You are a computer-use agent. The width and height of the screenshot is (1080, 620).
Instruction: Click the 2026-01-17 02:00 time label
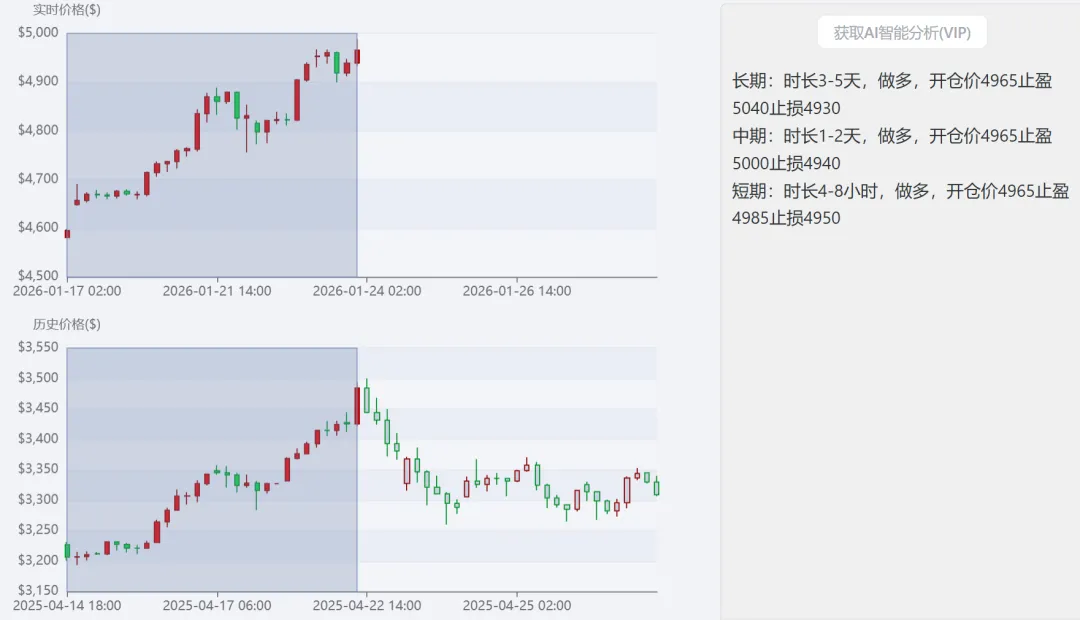[66, 291]
